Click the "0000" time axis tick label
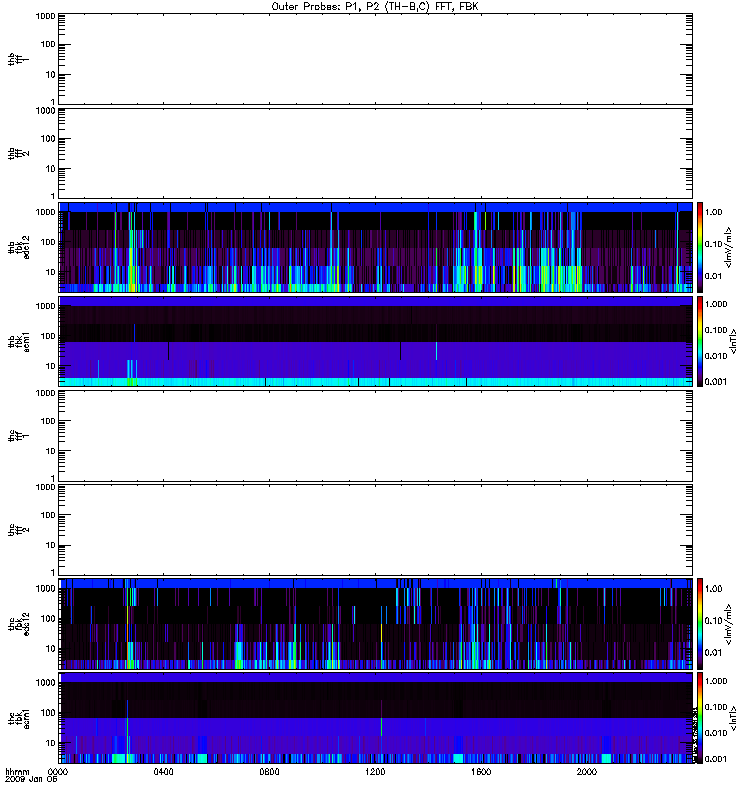 click(x=58, y=772)
